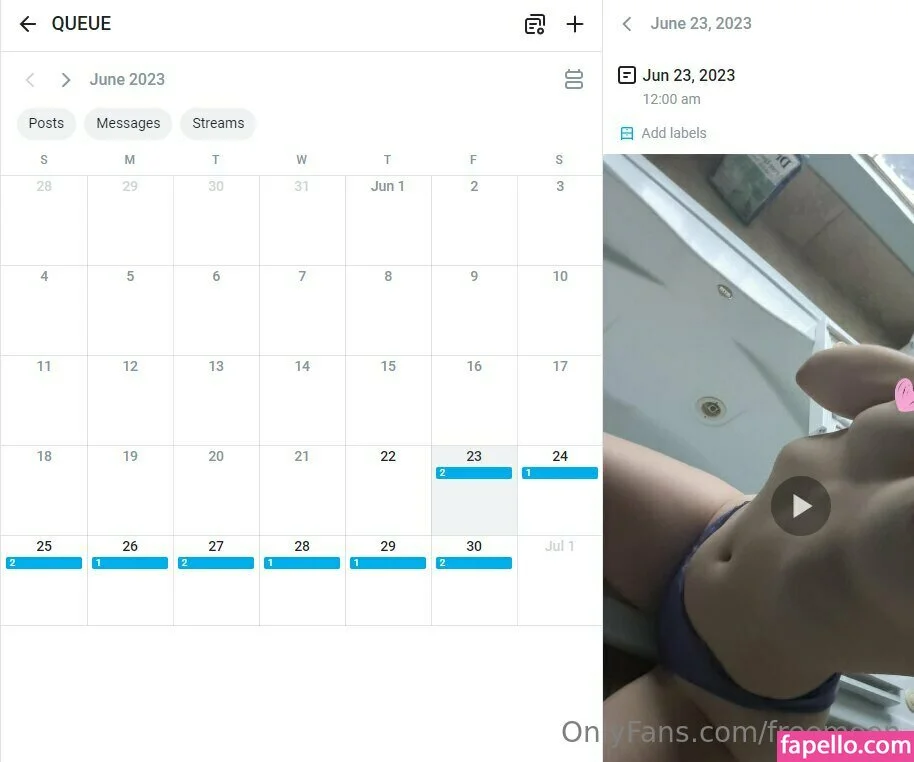
Task: Open Add labels link
Action: tap(674, 134)
